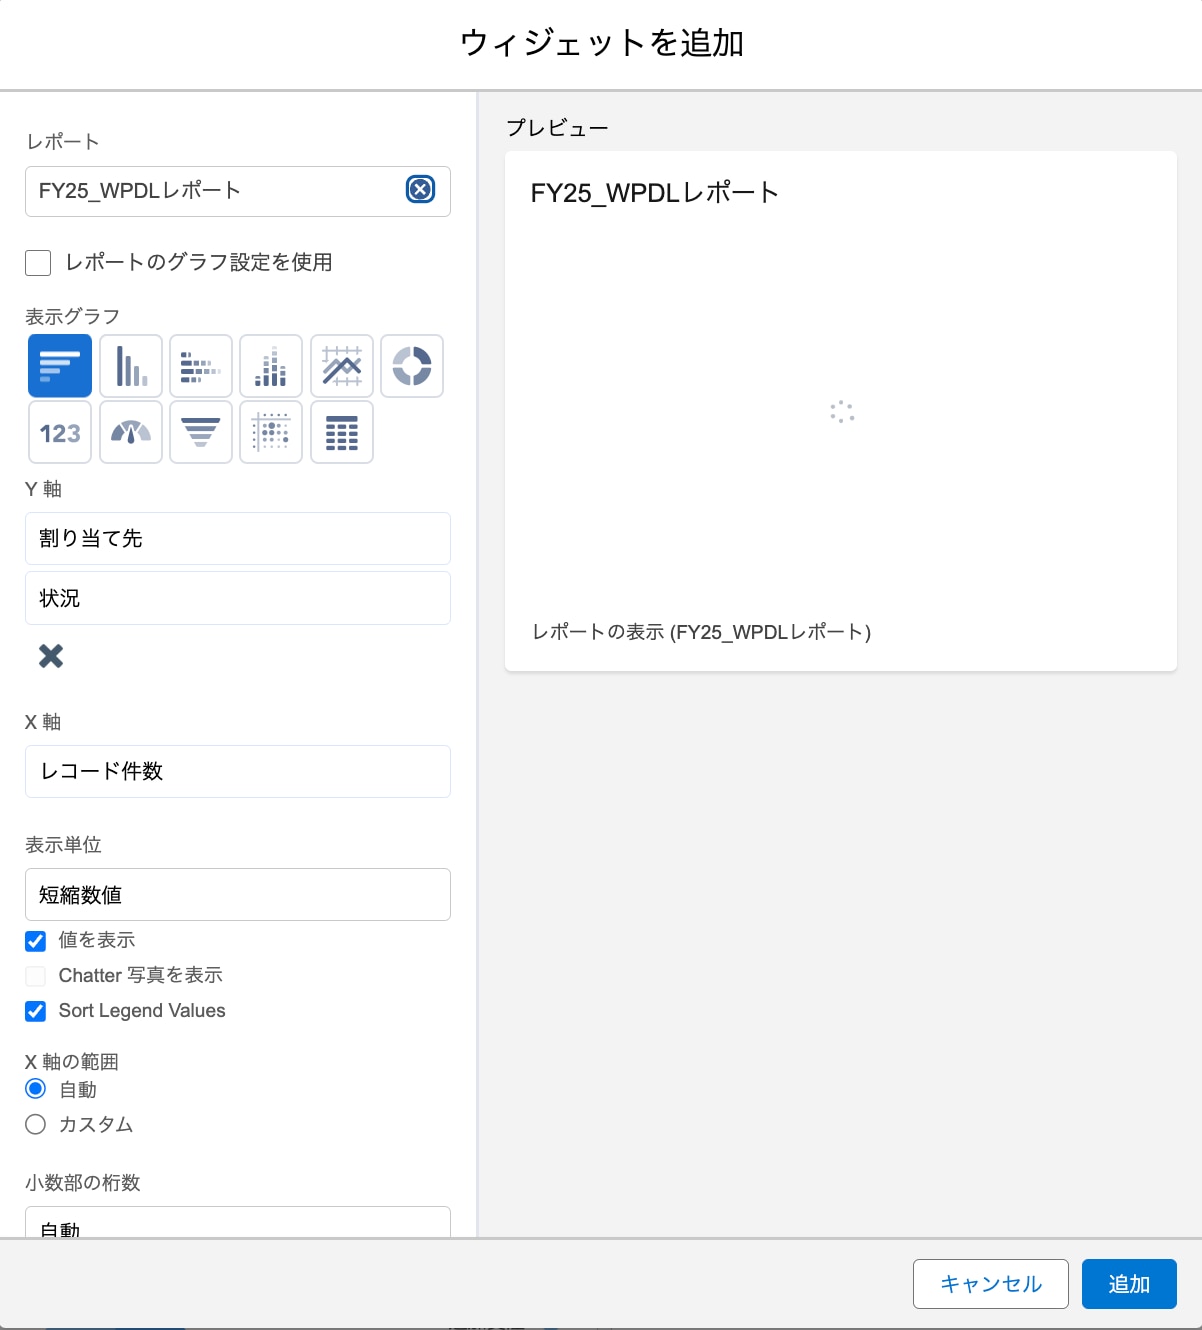
Task: Toggle Chatter 写真を表示 checkbox
Action: click(x=36, y=976)
